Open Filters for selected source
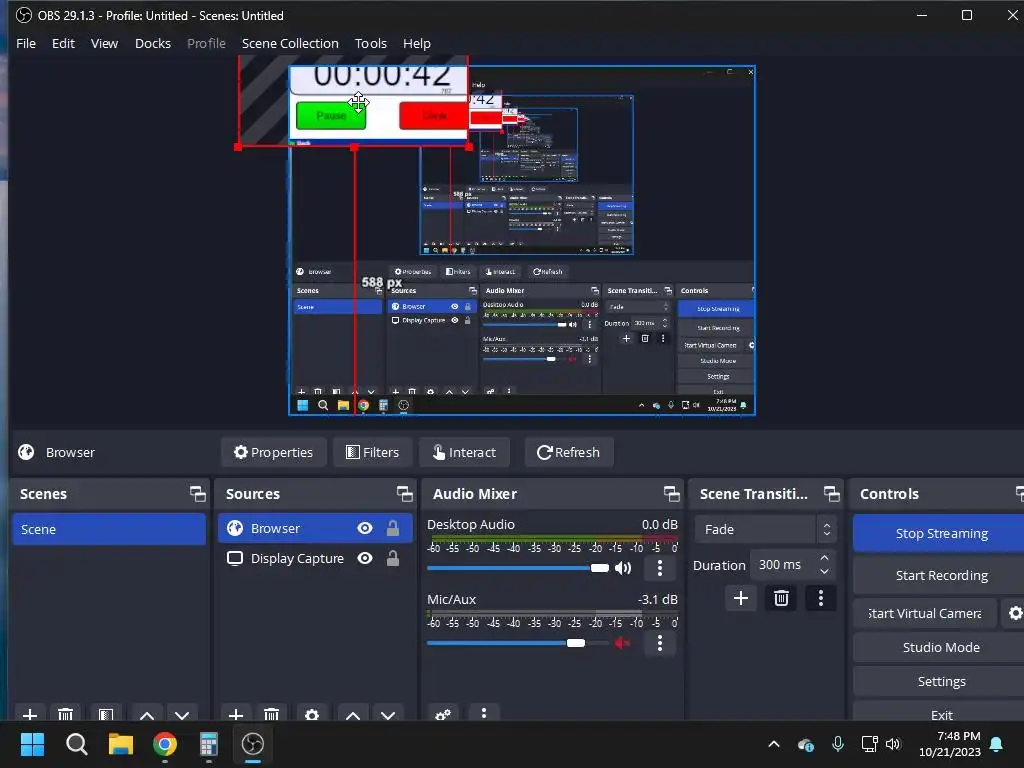Screen dimensions: 1024x768 [x=372, y=452]
